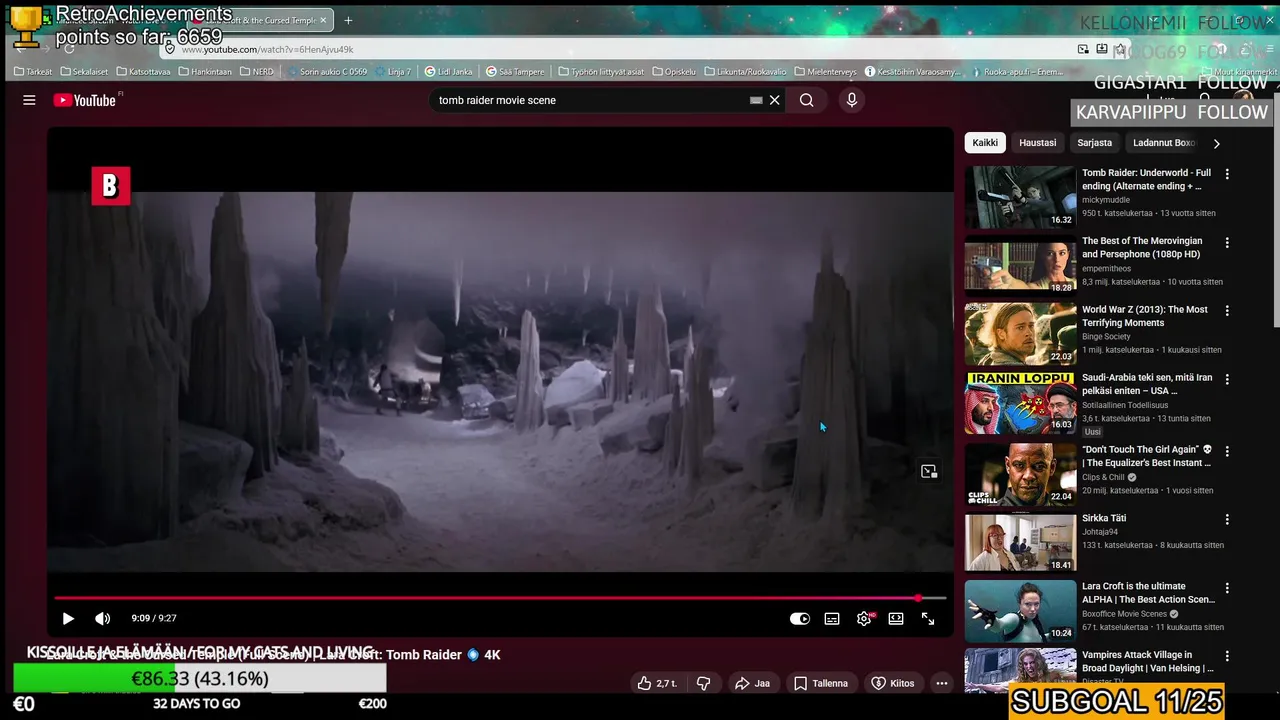Open options menu for Don't Touch The Girl video
The width and height of the screenshot is (1280, 720).
(x=1227, y=451)
